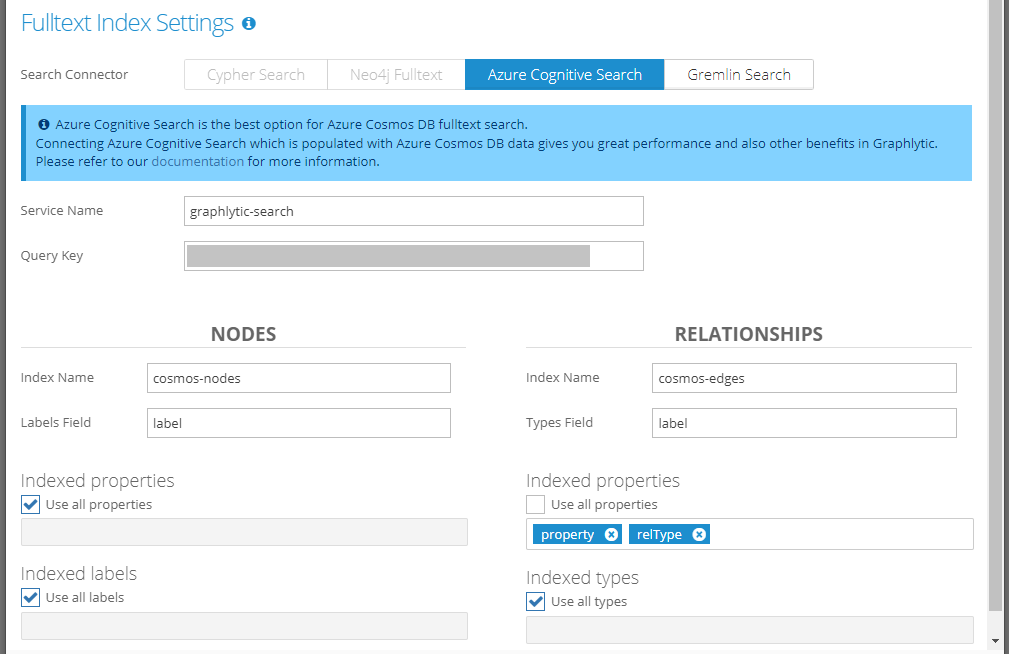Click the scrollbar down arrow
This screenshot has width=1009, height=654.
coord(995,640)
